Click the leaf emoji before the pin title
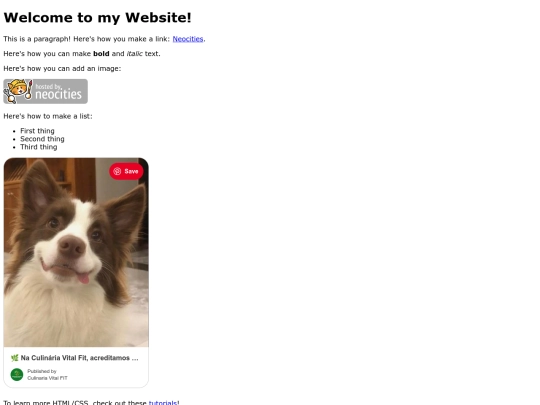This screenshot has height=405, width=540. 14,358
